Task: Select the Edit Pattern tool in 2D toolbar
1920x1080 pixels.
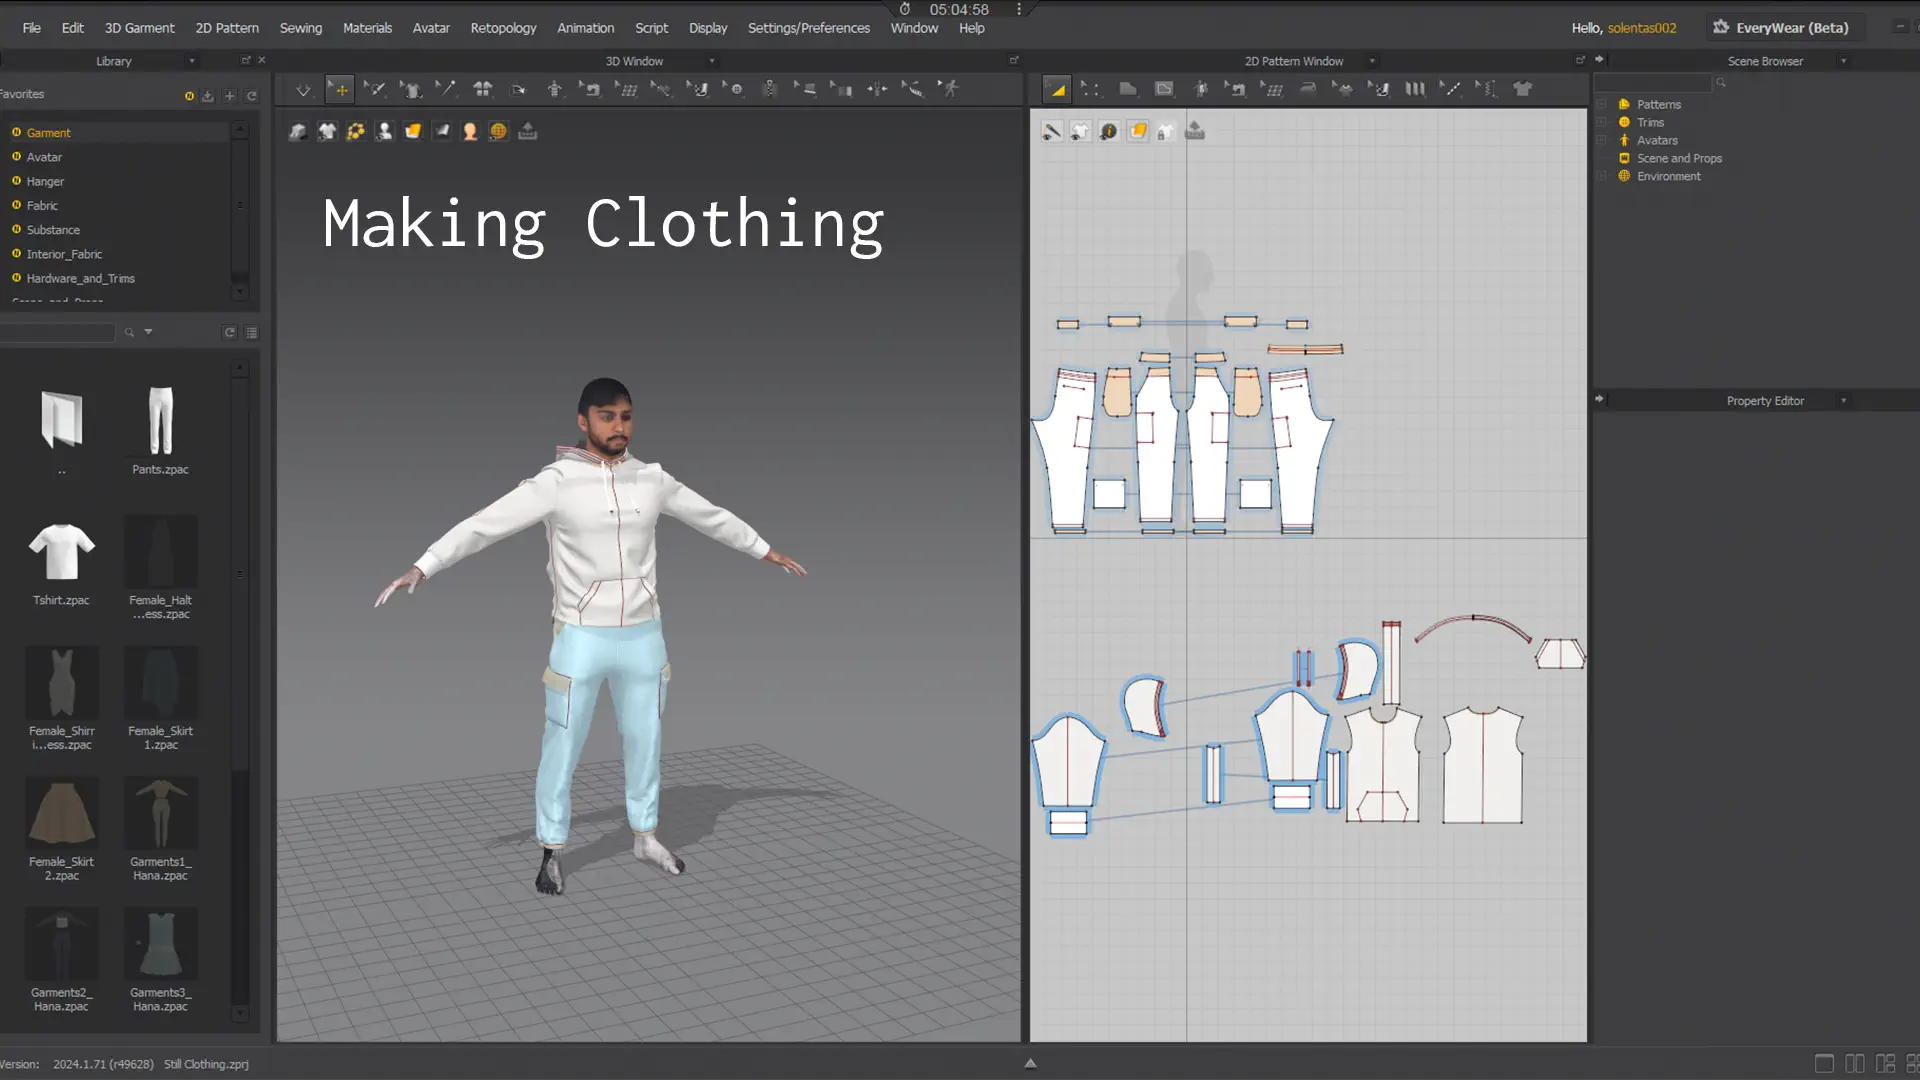Action: (1090, 89)
